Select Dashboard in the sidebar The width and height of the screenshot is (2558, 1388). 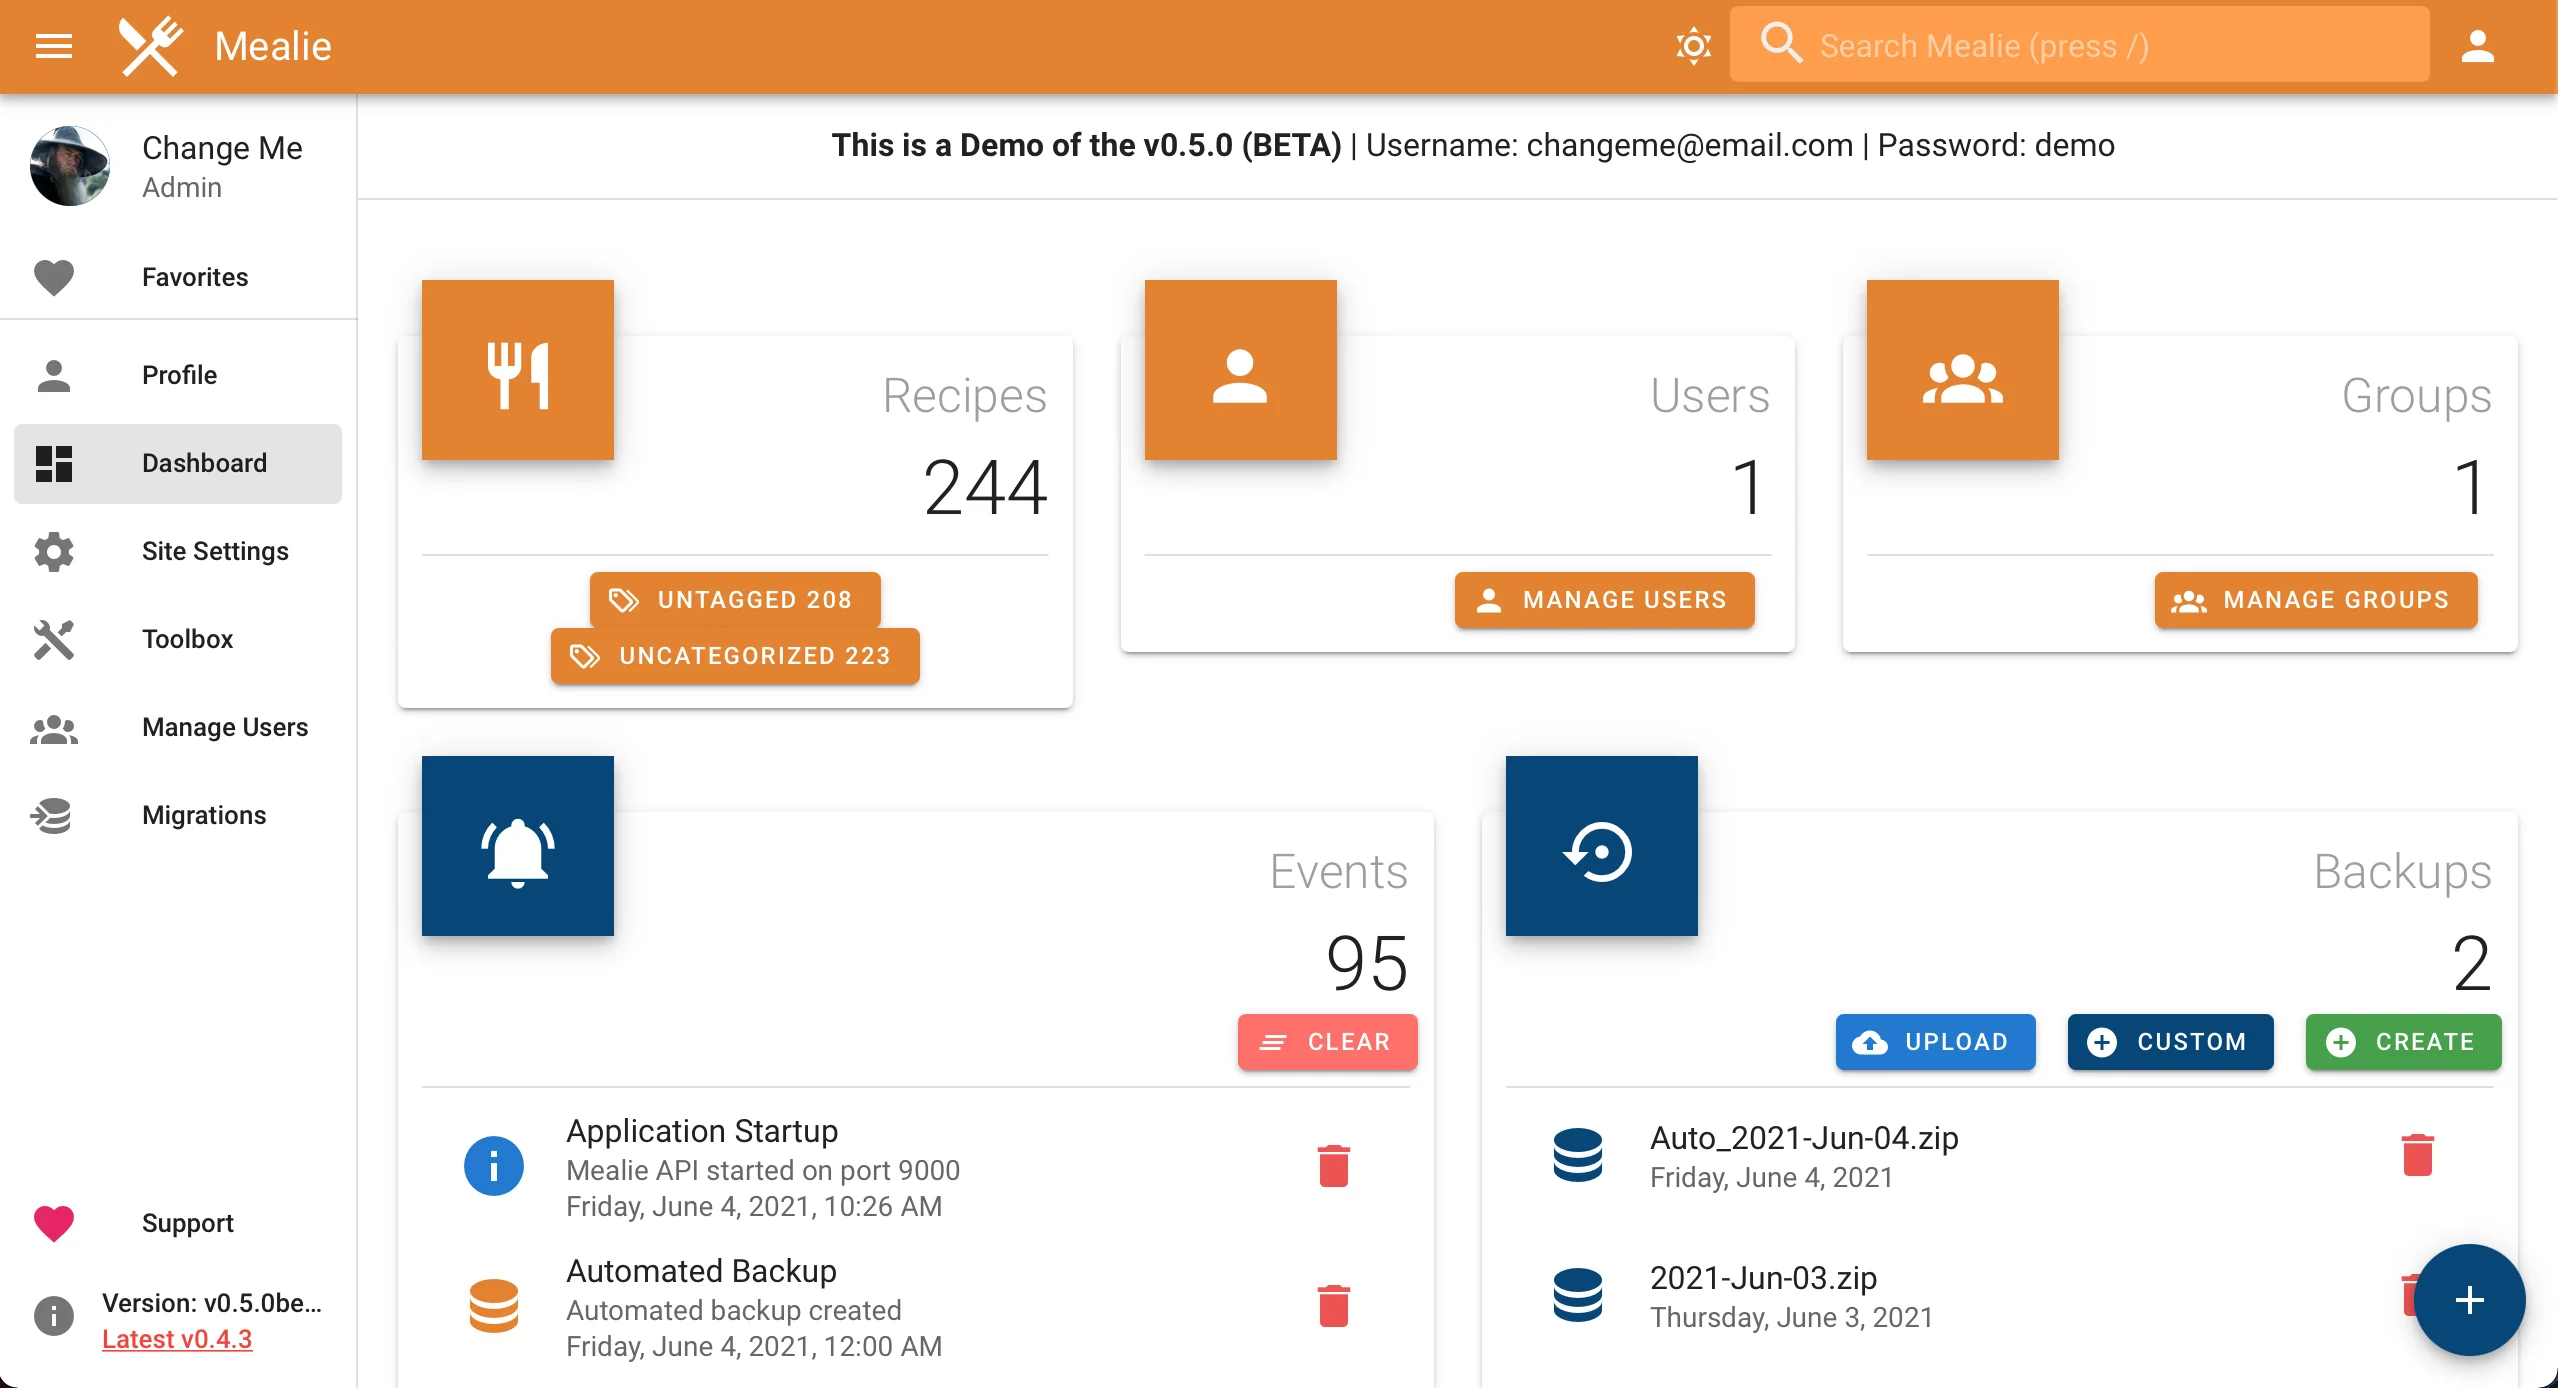tap(178, 463)
